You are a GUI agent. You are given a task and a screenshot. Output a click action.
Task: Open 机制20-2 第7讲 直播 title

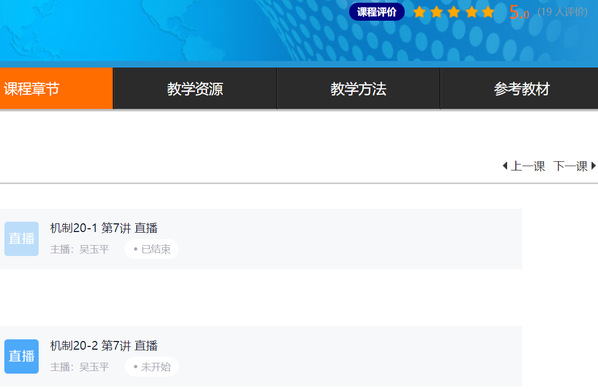point(104,346)
